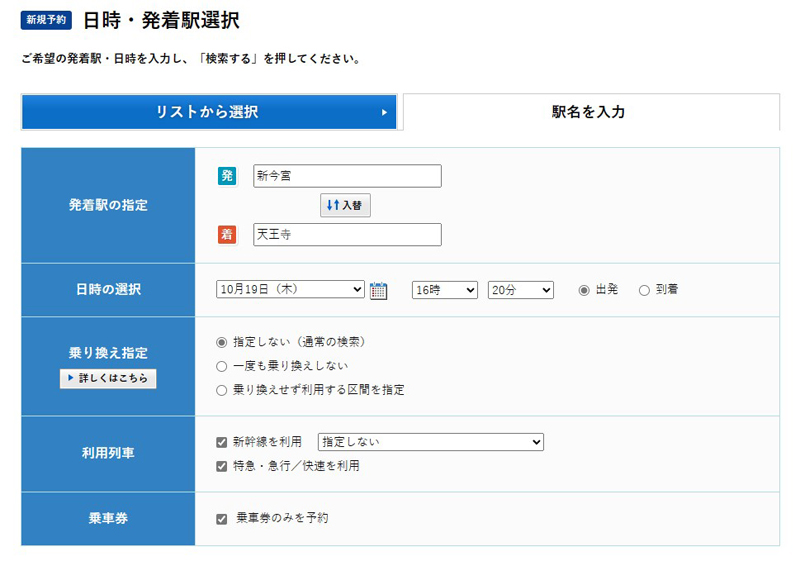Toggle 乗車券のみを予約 checkbox

point(221,519)
